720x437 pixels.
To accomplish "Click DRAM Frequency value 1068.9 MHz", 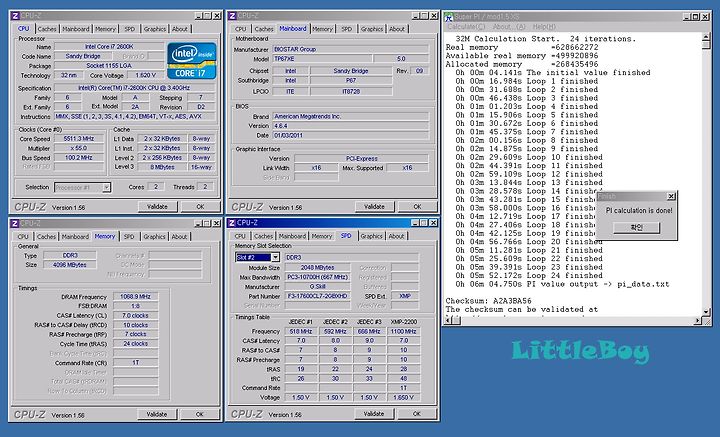I will 135,297.
